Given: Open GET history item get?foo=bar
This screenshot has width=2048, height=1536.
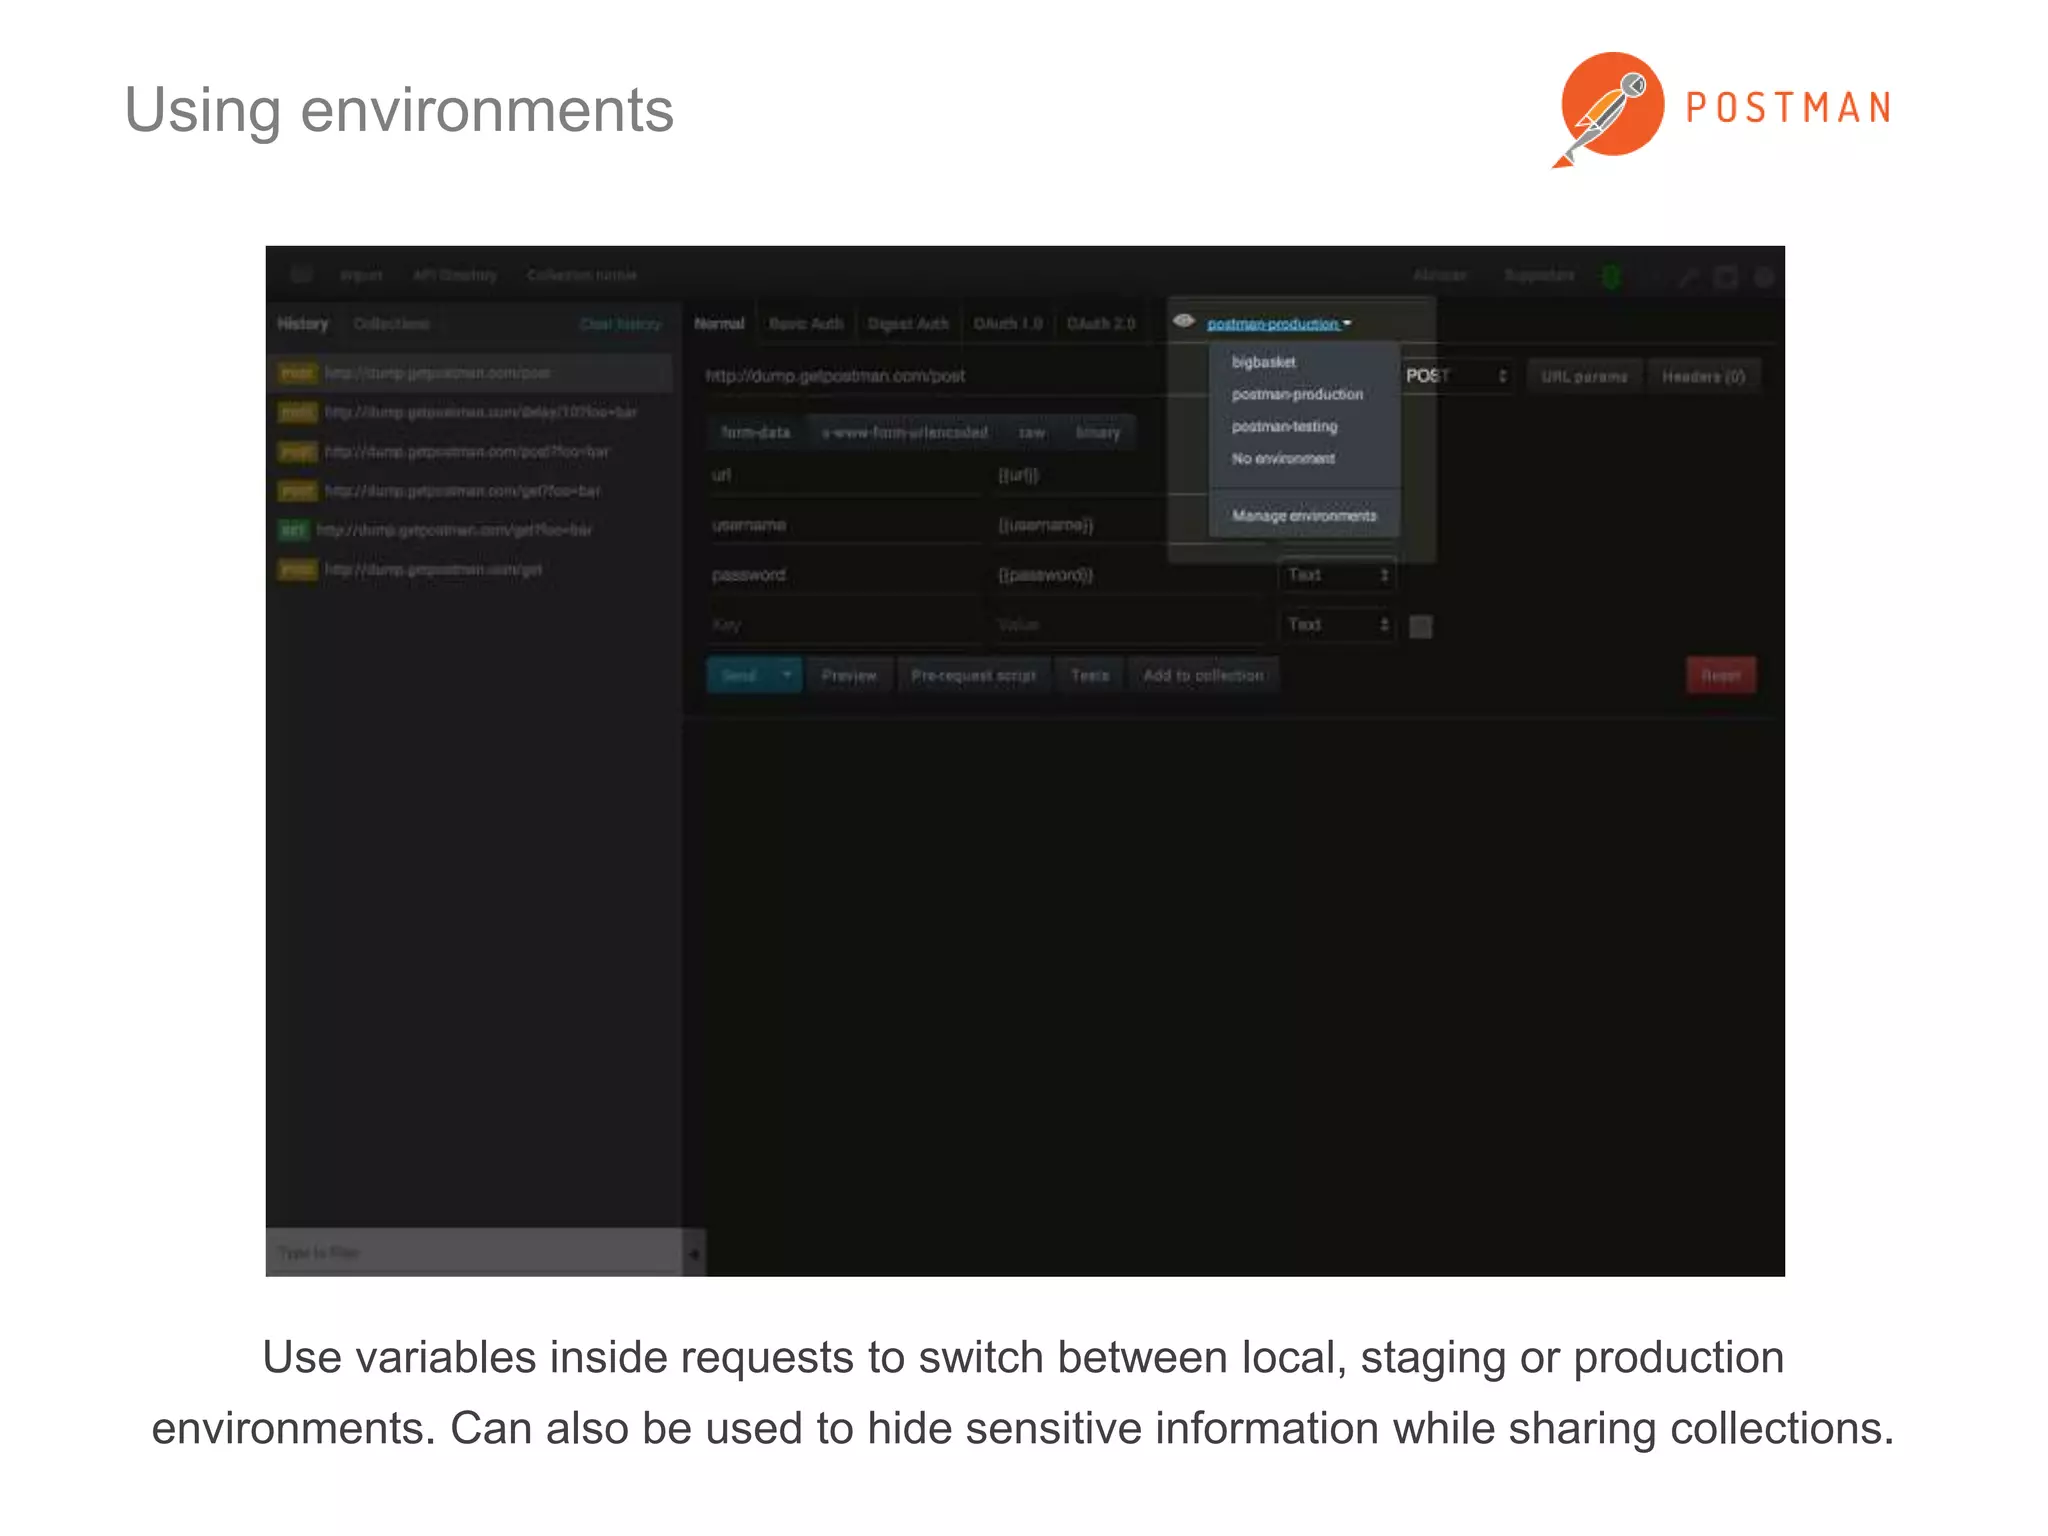Looking at the screenshot, I should [x=470, y=529].
